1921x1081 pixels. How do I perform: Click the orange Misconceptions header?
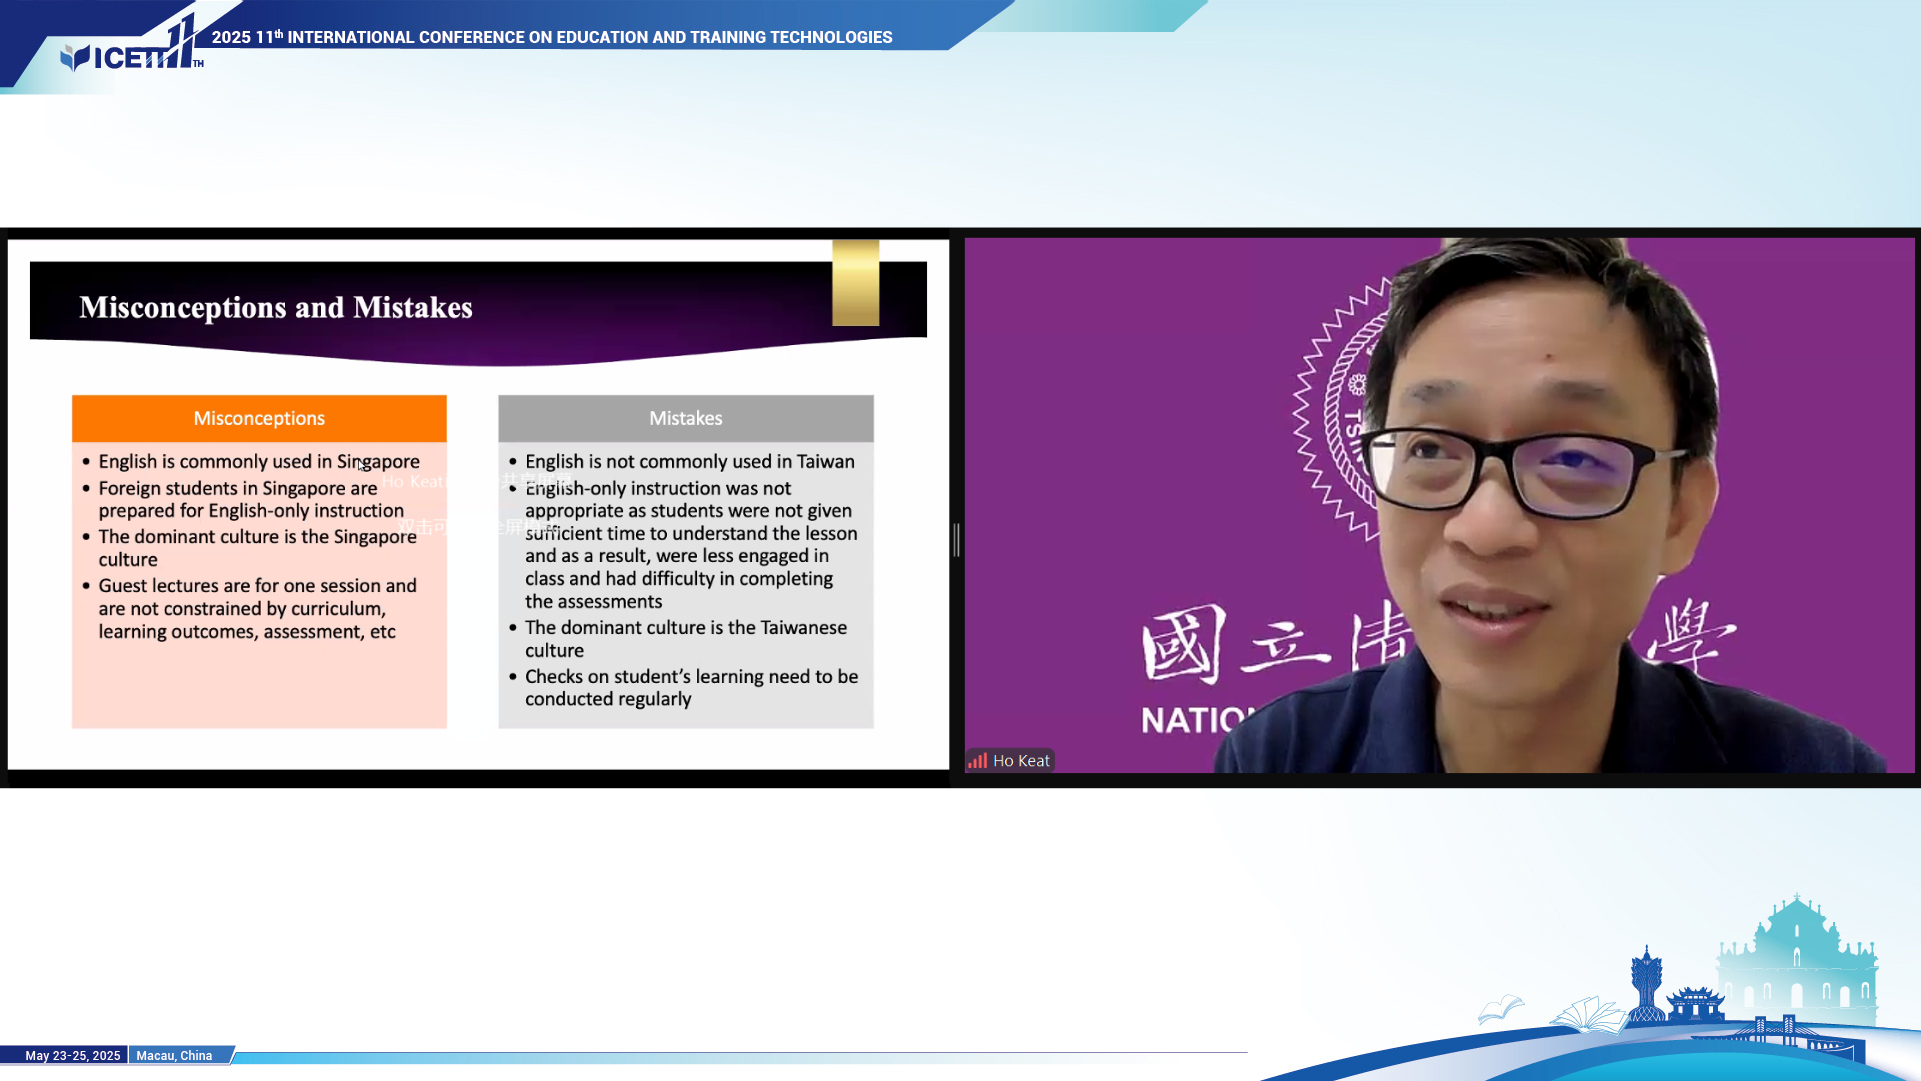259,418
